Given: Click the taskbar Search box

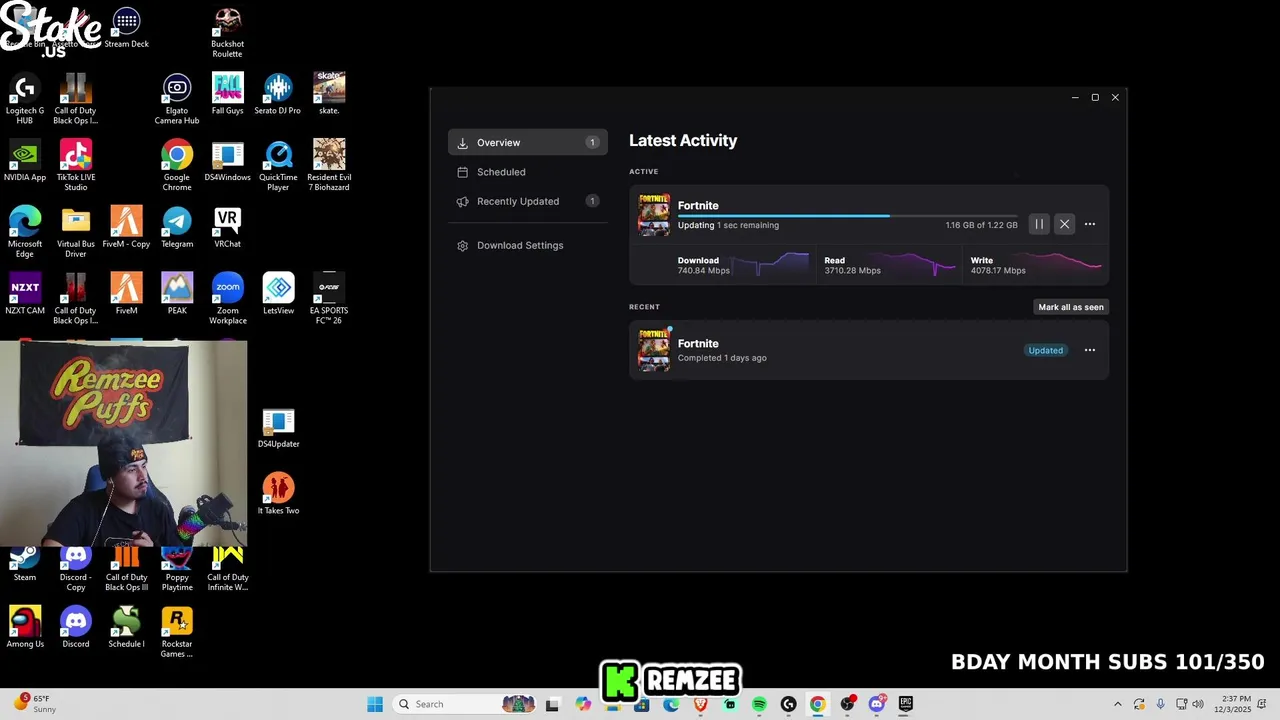Looking at the screenshot, I should pyautogui.click(x=466, y=704).
